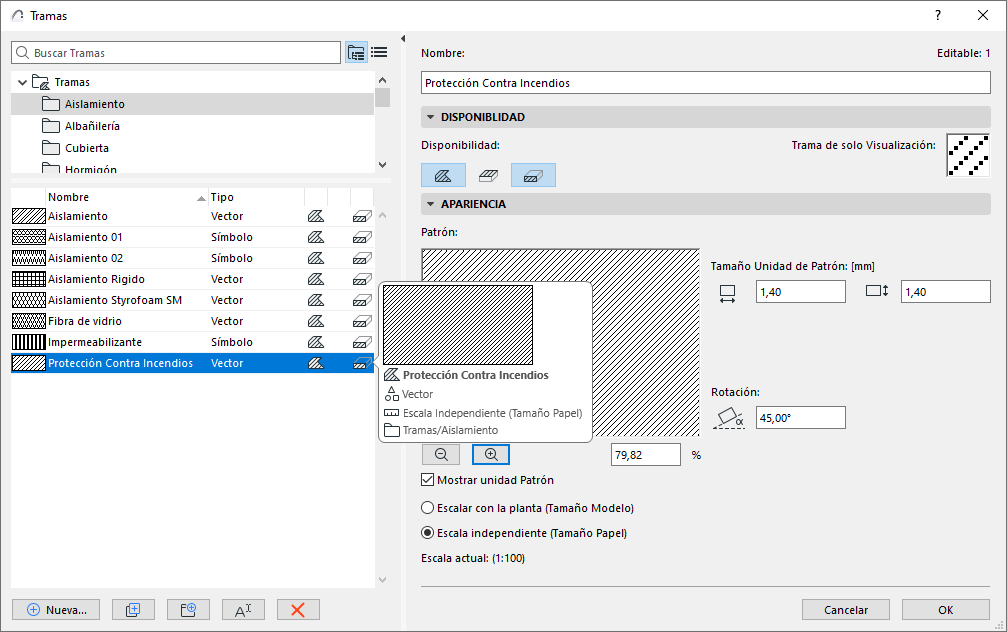Zoom in the pattern preview
This screenshot has width=1007, height=632.
tap(491, 454)
